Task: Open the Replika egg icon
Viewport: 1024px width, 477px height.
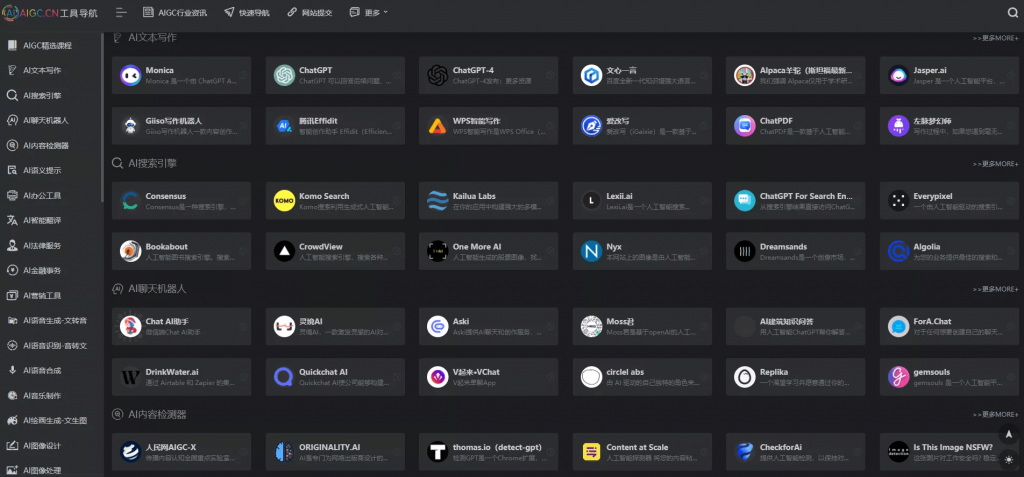Action: [x=744, y=377]
